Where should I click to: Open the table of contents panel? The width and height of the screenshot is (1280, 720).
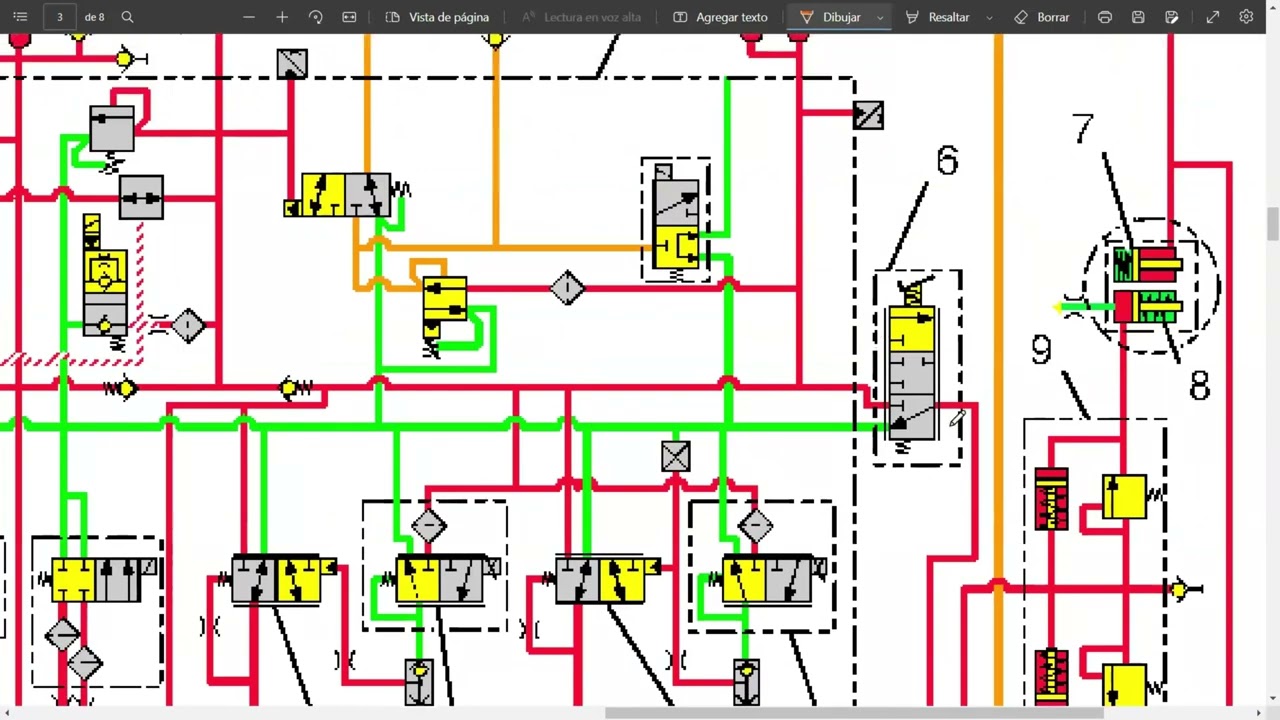click(x=20, y=17)
